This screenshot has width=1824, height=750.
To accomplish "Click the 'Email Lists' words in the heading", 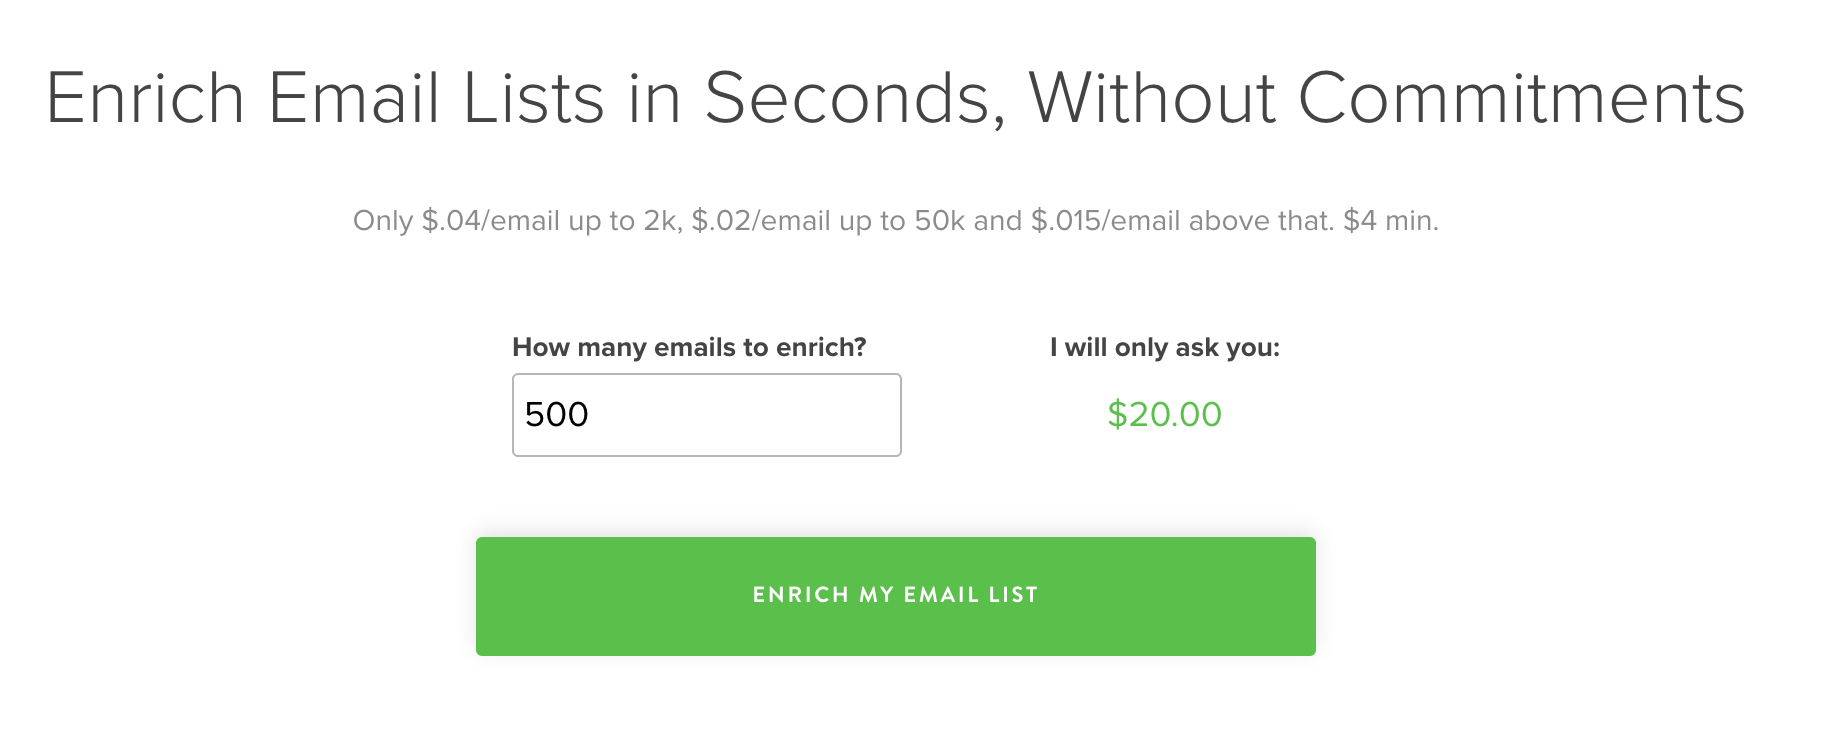I will (x=436, y=98).
